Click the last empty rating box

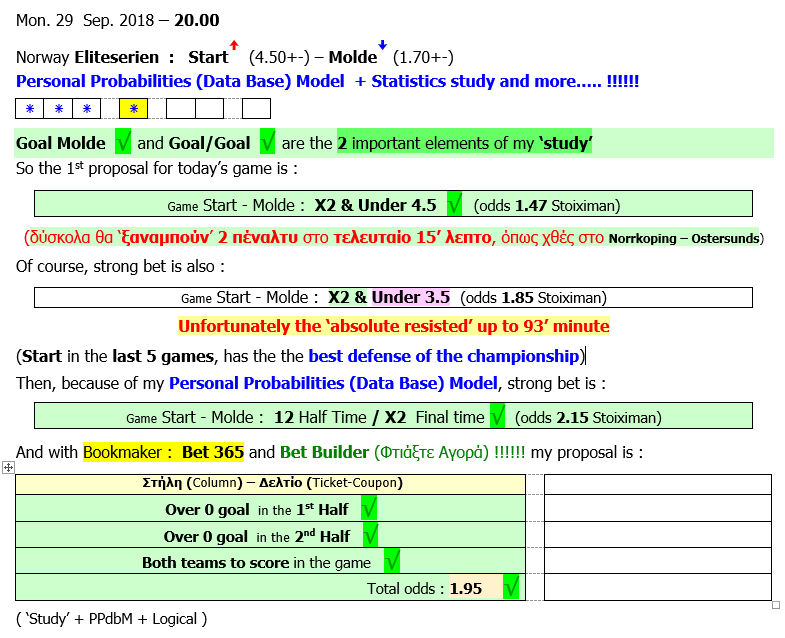256,109
